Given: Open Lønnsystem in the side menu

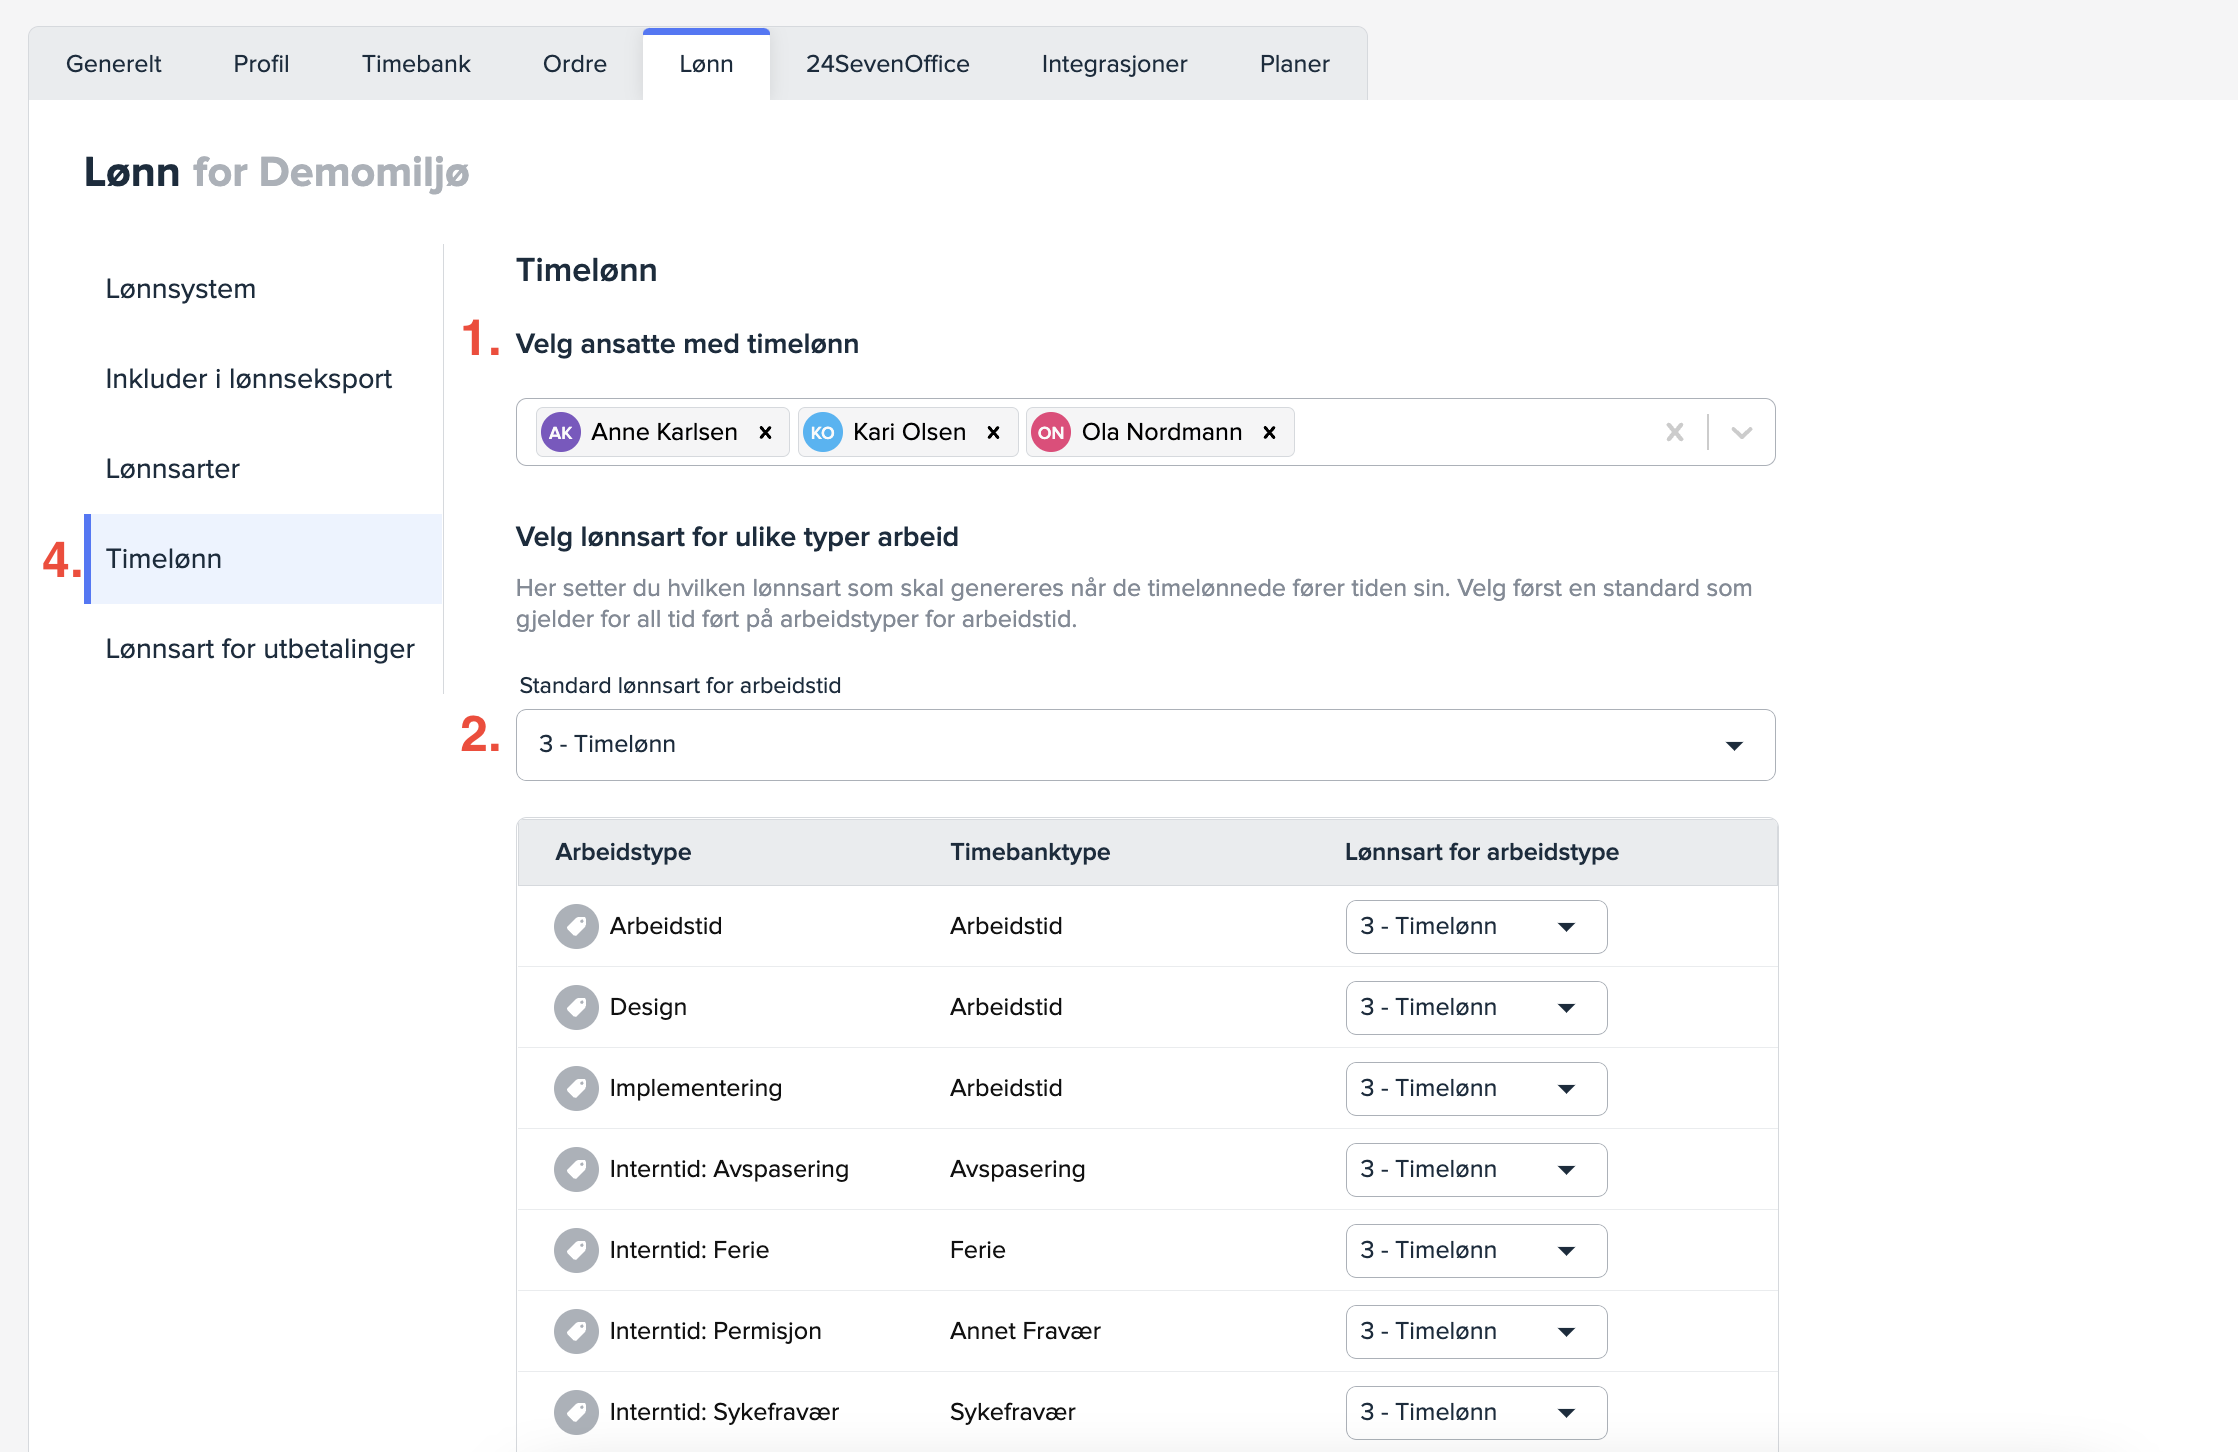Looking at the screenshot, I should 181,289.
